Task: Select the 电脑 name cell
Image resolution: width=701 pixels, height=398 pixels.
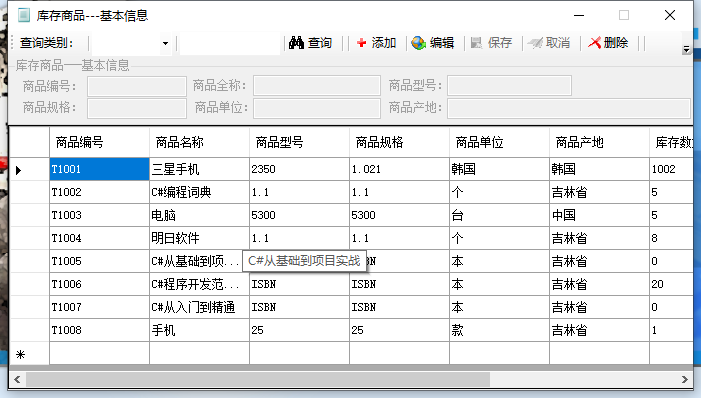Action: 199,215
